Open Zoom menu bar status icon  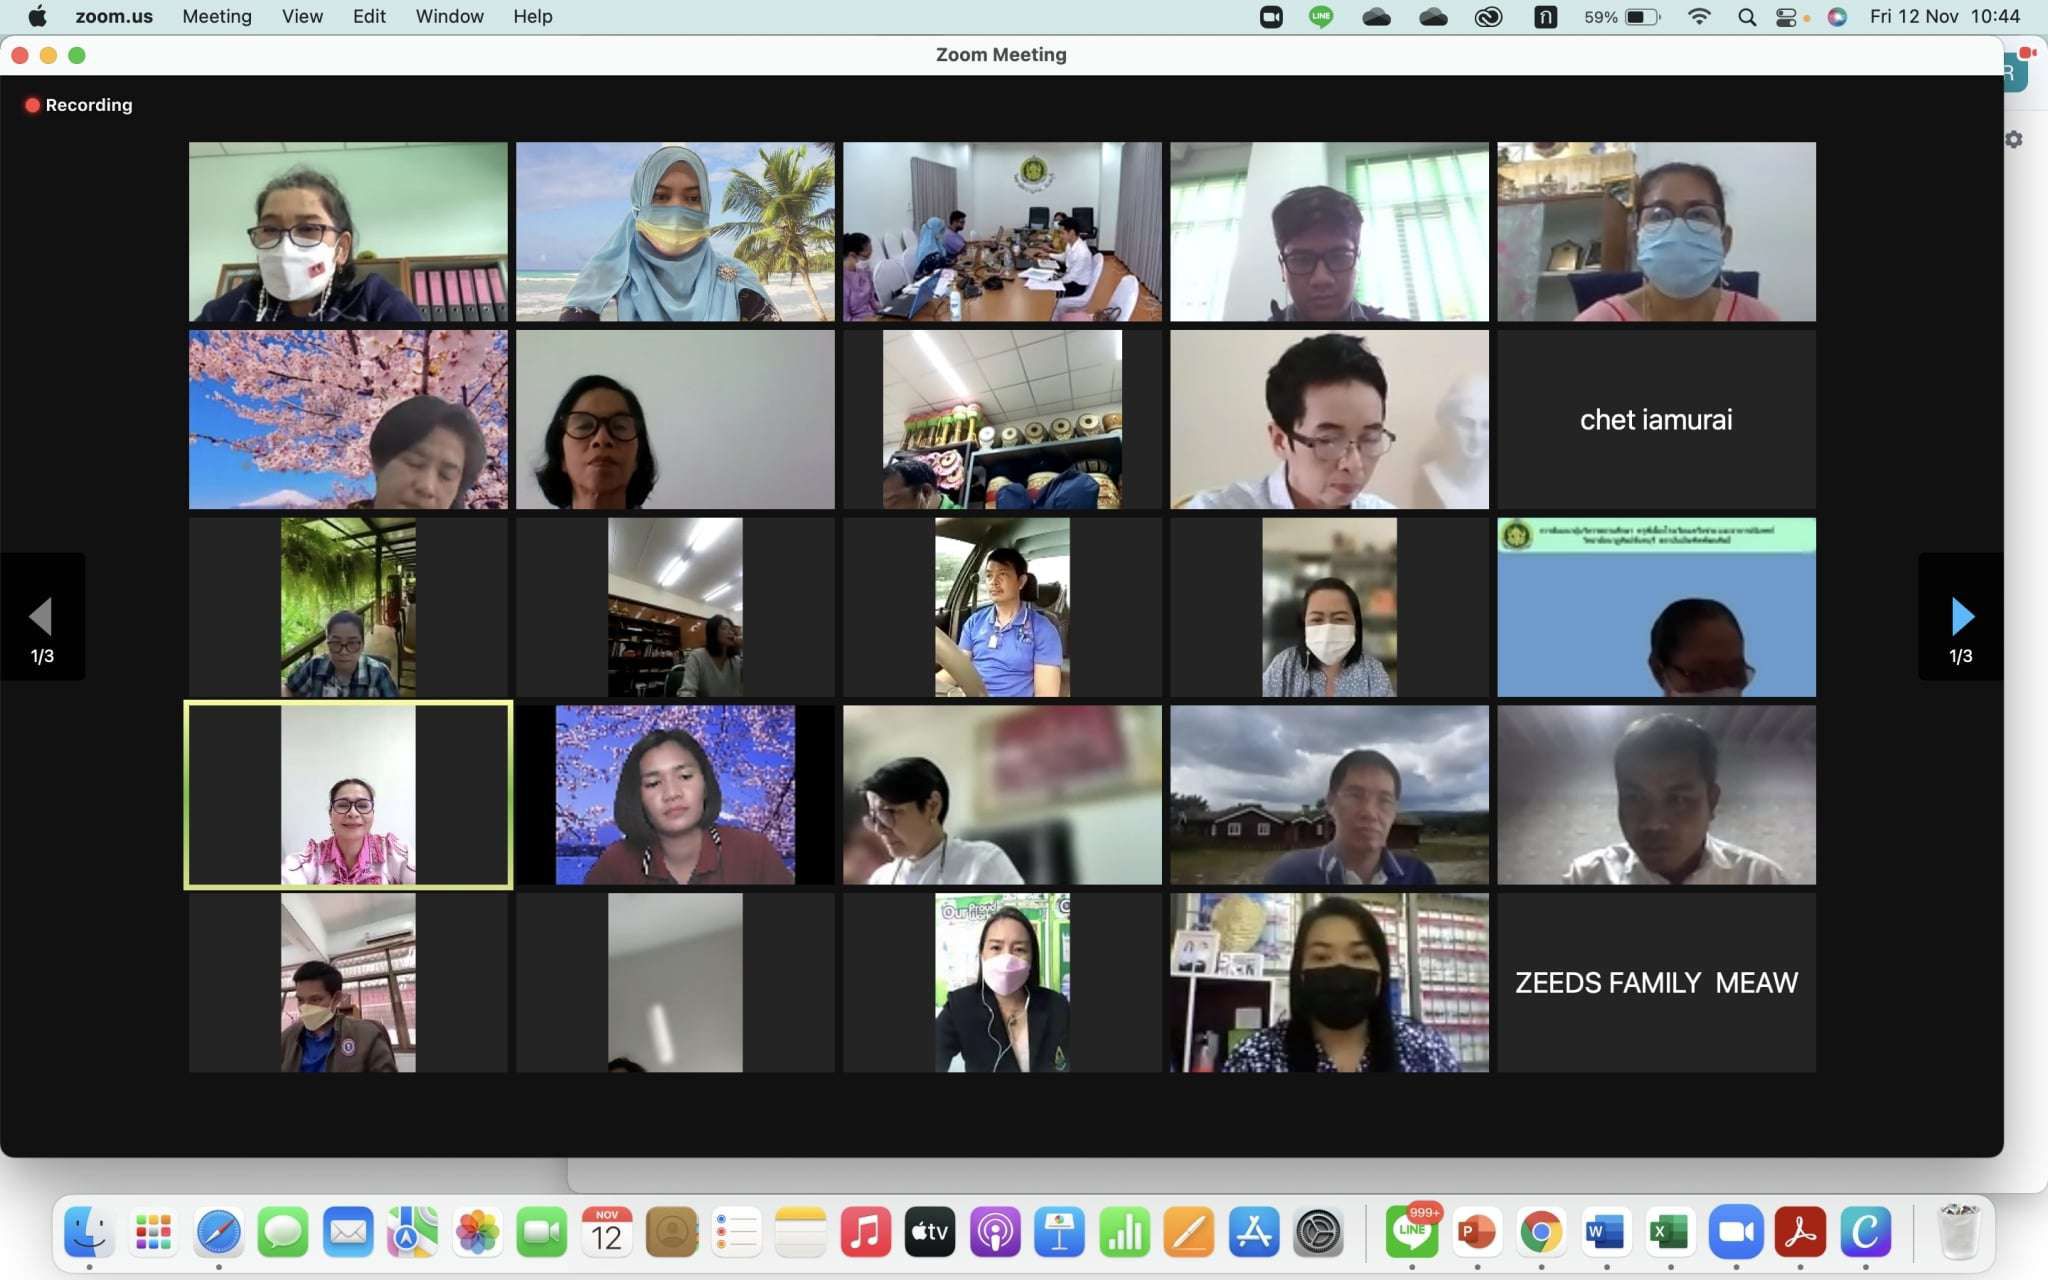1271,17
